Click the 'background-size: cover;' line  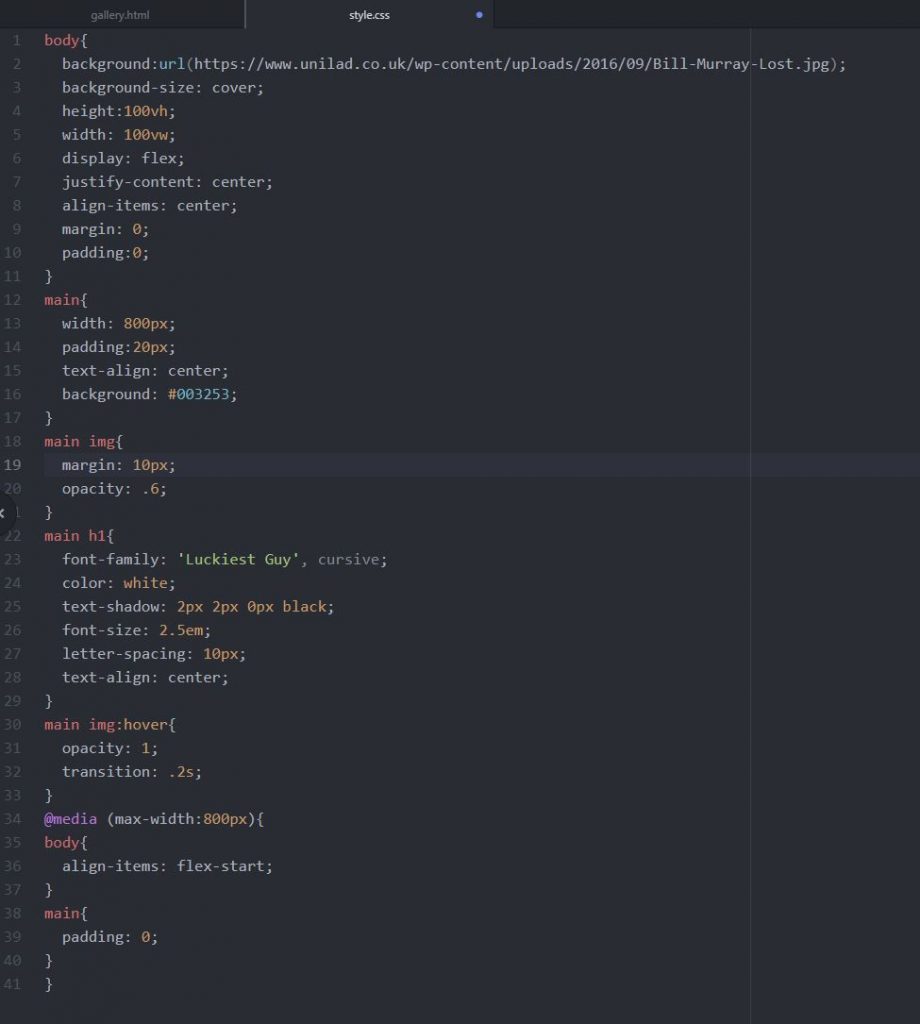(163, 88)
